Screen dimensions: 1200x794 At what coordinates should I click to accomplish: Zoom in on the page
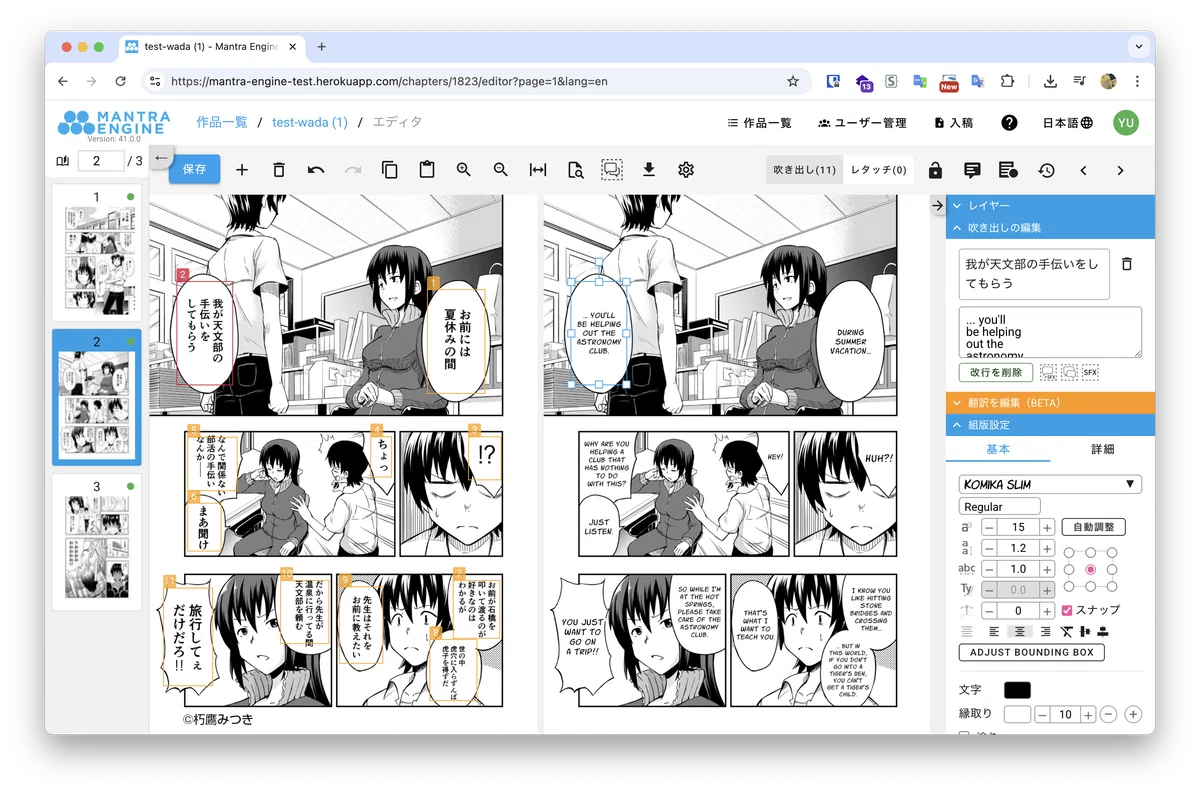[464, 170]
